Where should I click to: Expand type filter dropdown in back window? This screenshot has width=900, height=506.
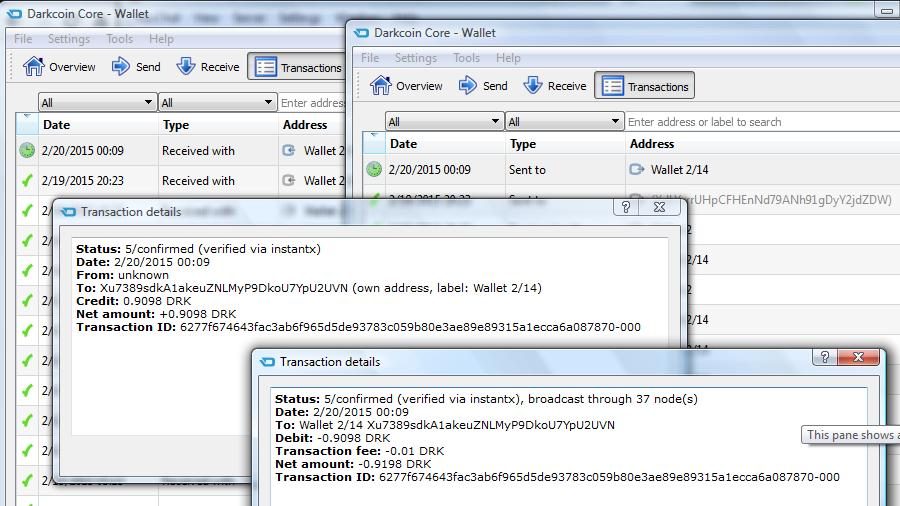[217, 103]
